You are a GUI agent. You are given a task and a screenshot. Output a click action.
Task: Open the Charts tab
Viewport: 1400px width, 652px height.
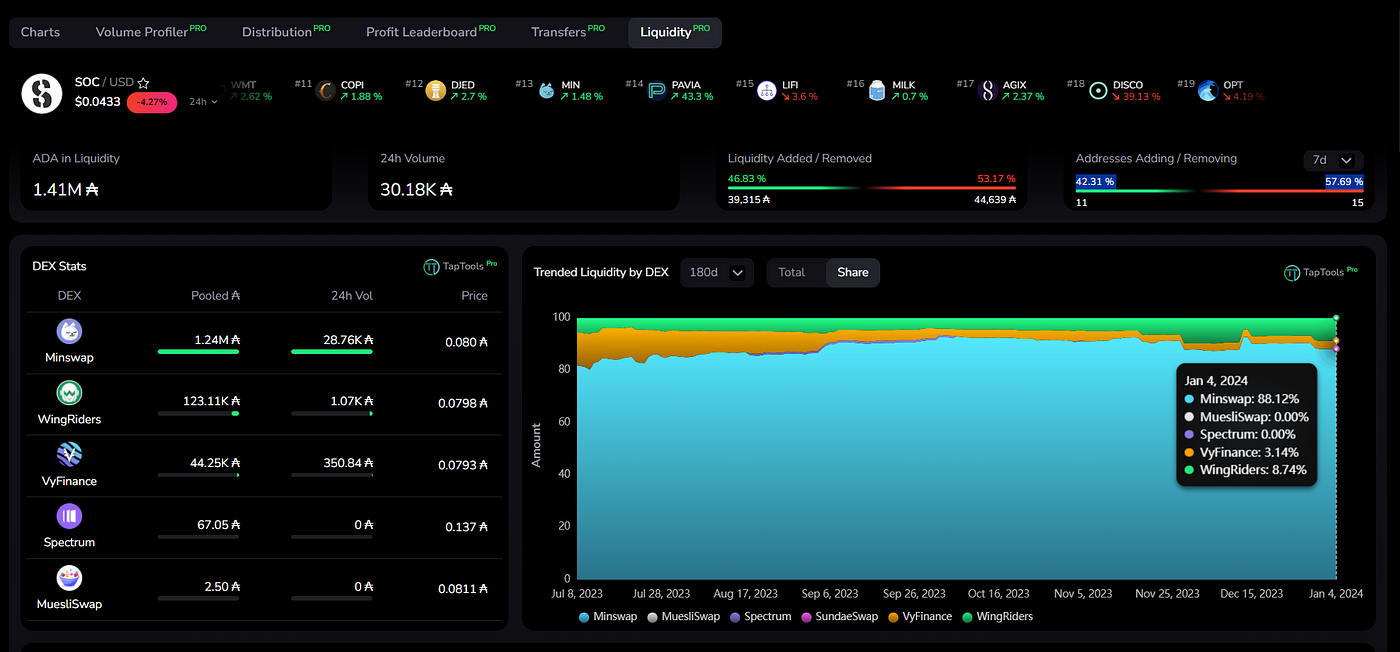[x=40, y=32]
